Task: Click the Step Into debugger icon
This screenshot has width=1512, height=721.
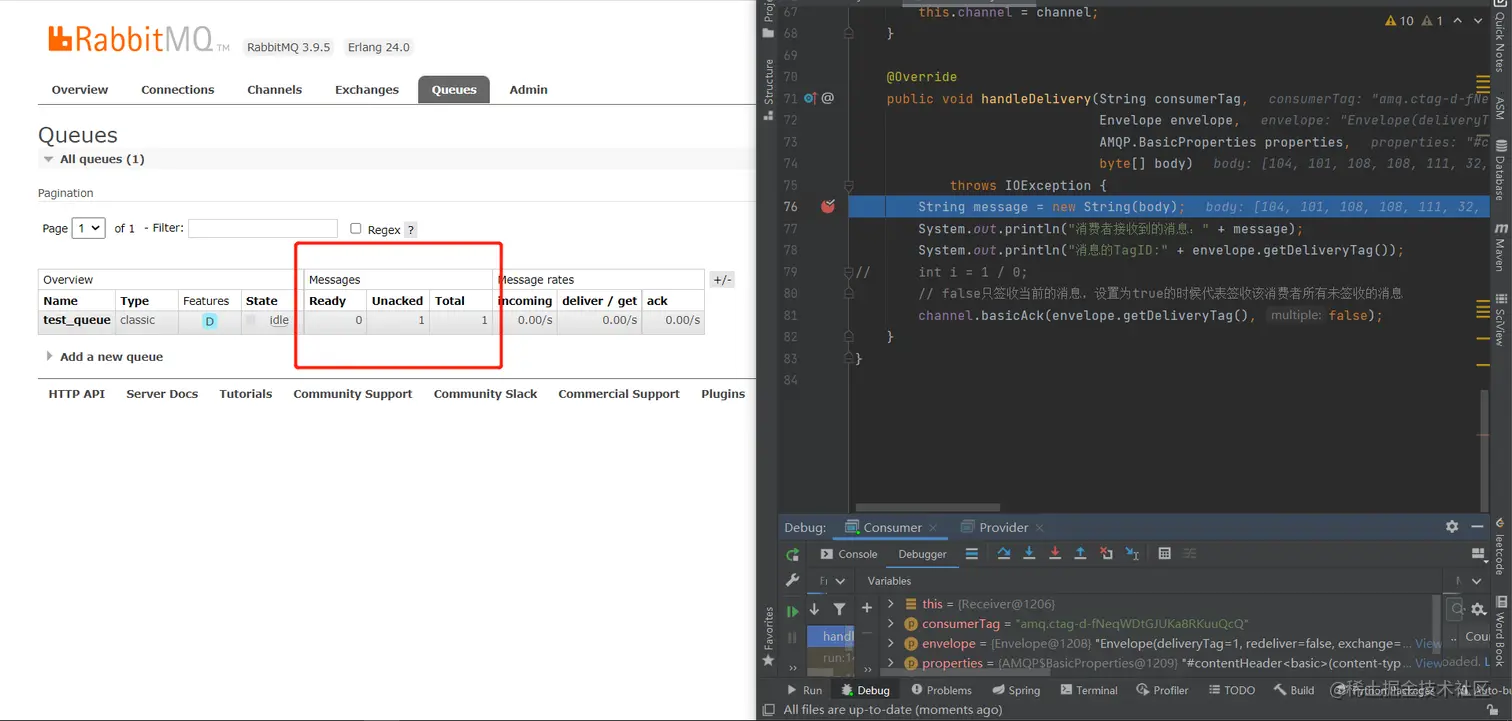Action: [x=1029, y=553]
